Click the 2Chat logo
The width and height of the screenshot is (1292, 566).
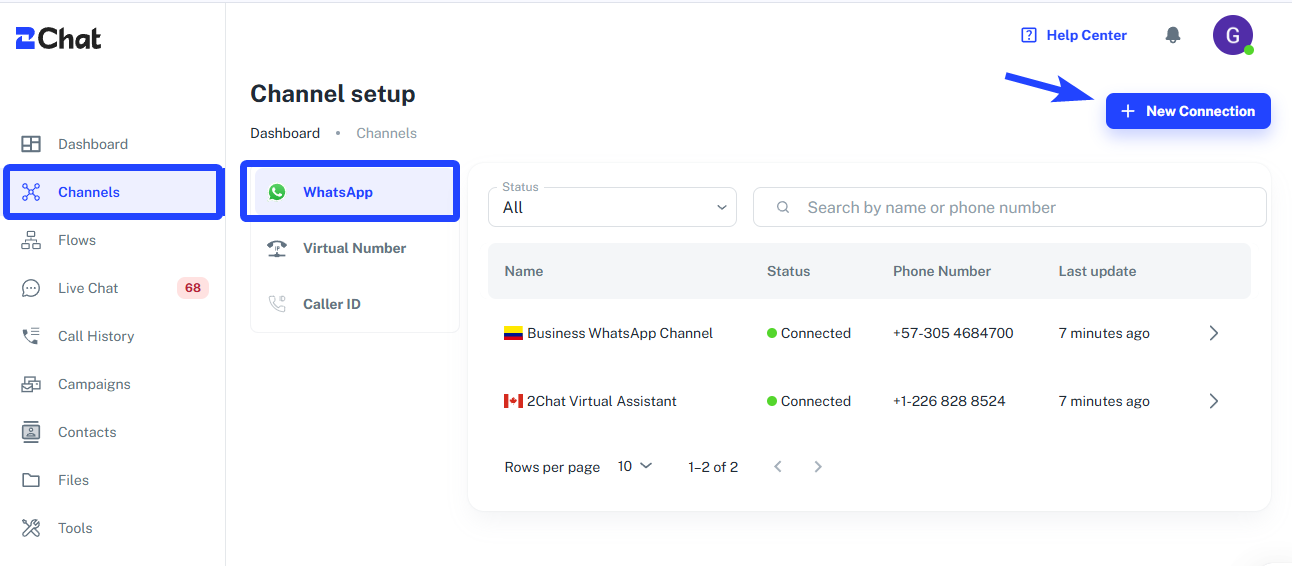tap(58, 38)
